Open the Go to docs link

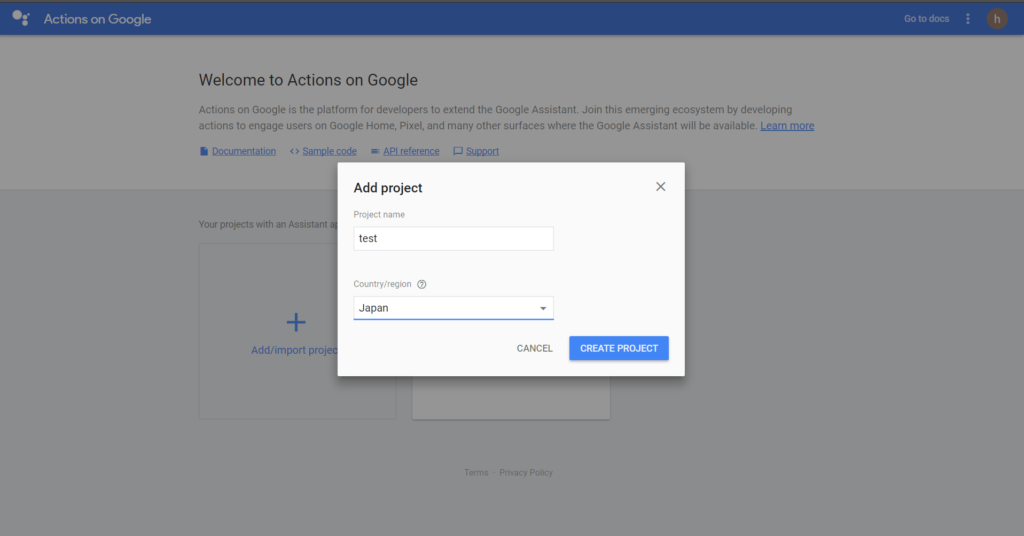pyautogui.click(x=926, y=19)
